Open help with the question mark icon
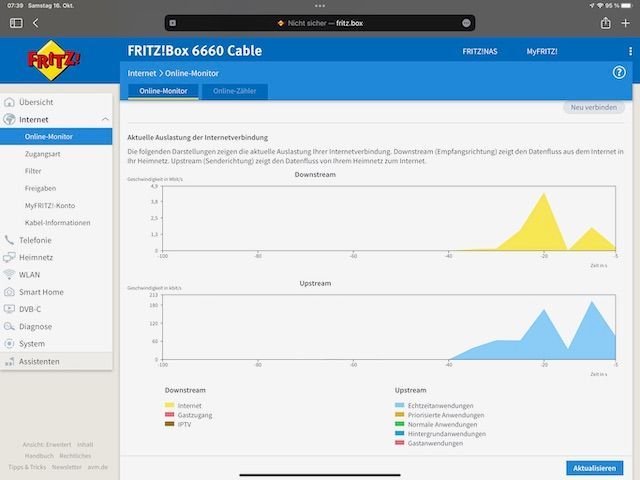The height and width of the screenshot is (480, 640). coord(619,73)
